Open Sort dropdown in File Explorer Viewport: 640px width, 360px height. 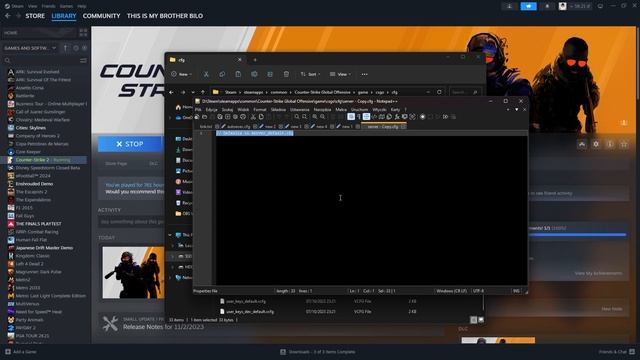[310, 74]
